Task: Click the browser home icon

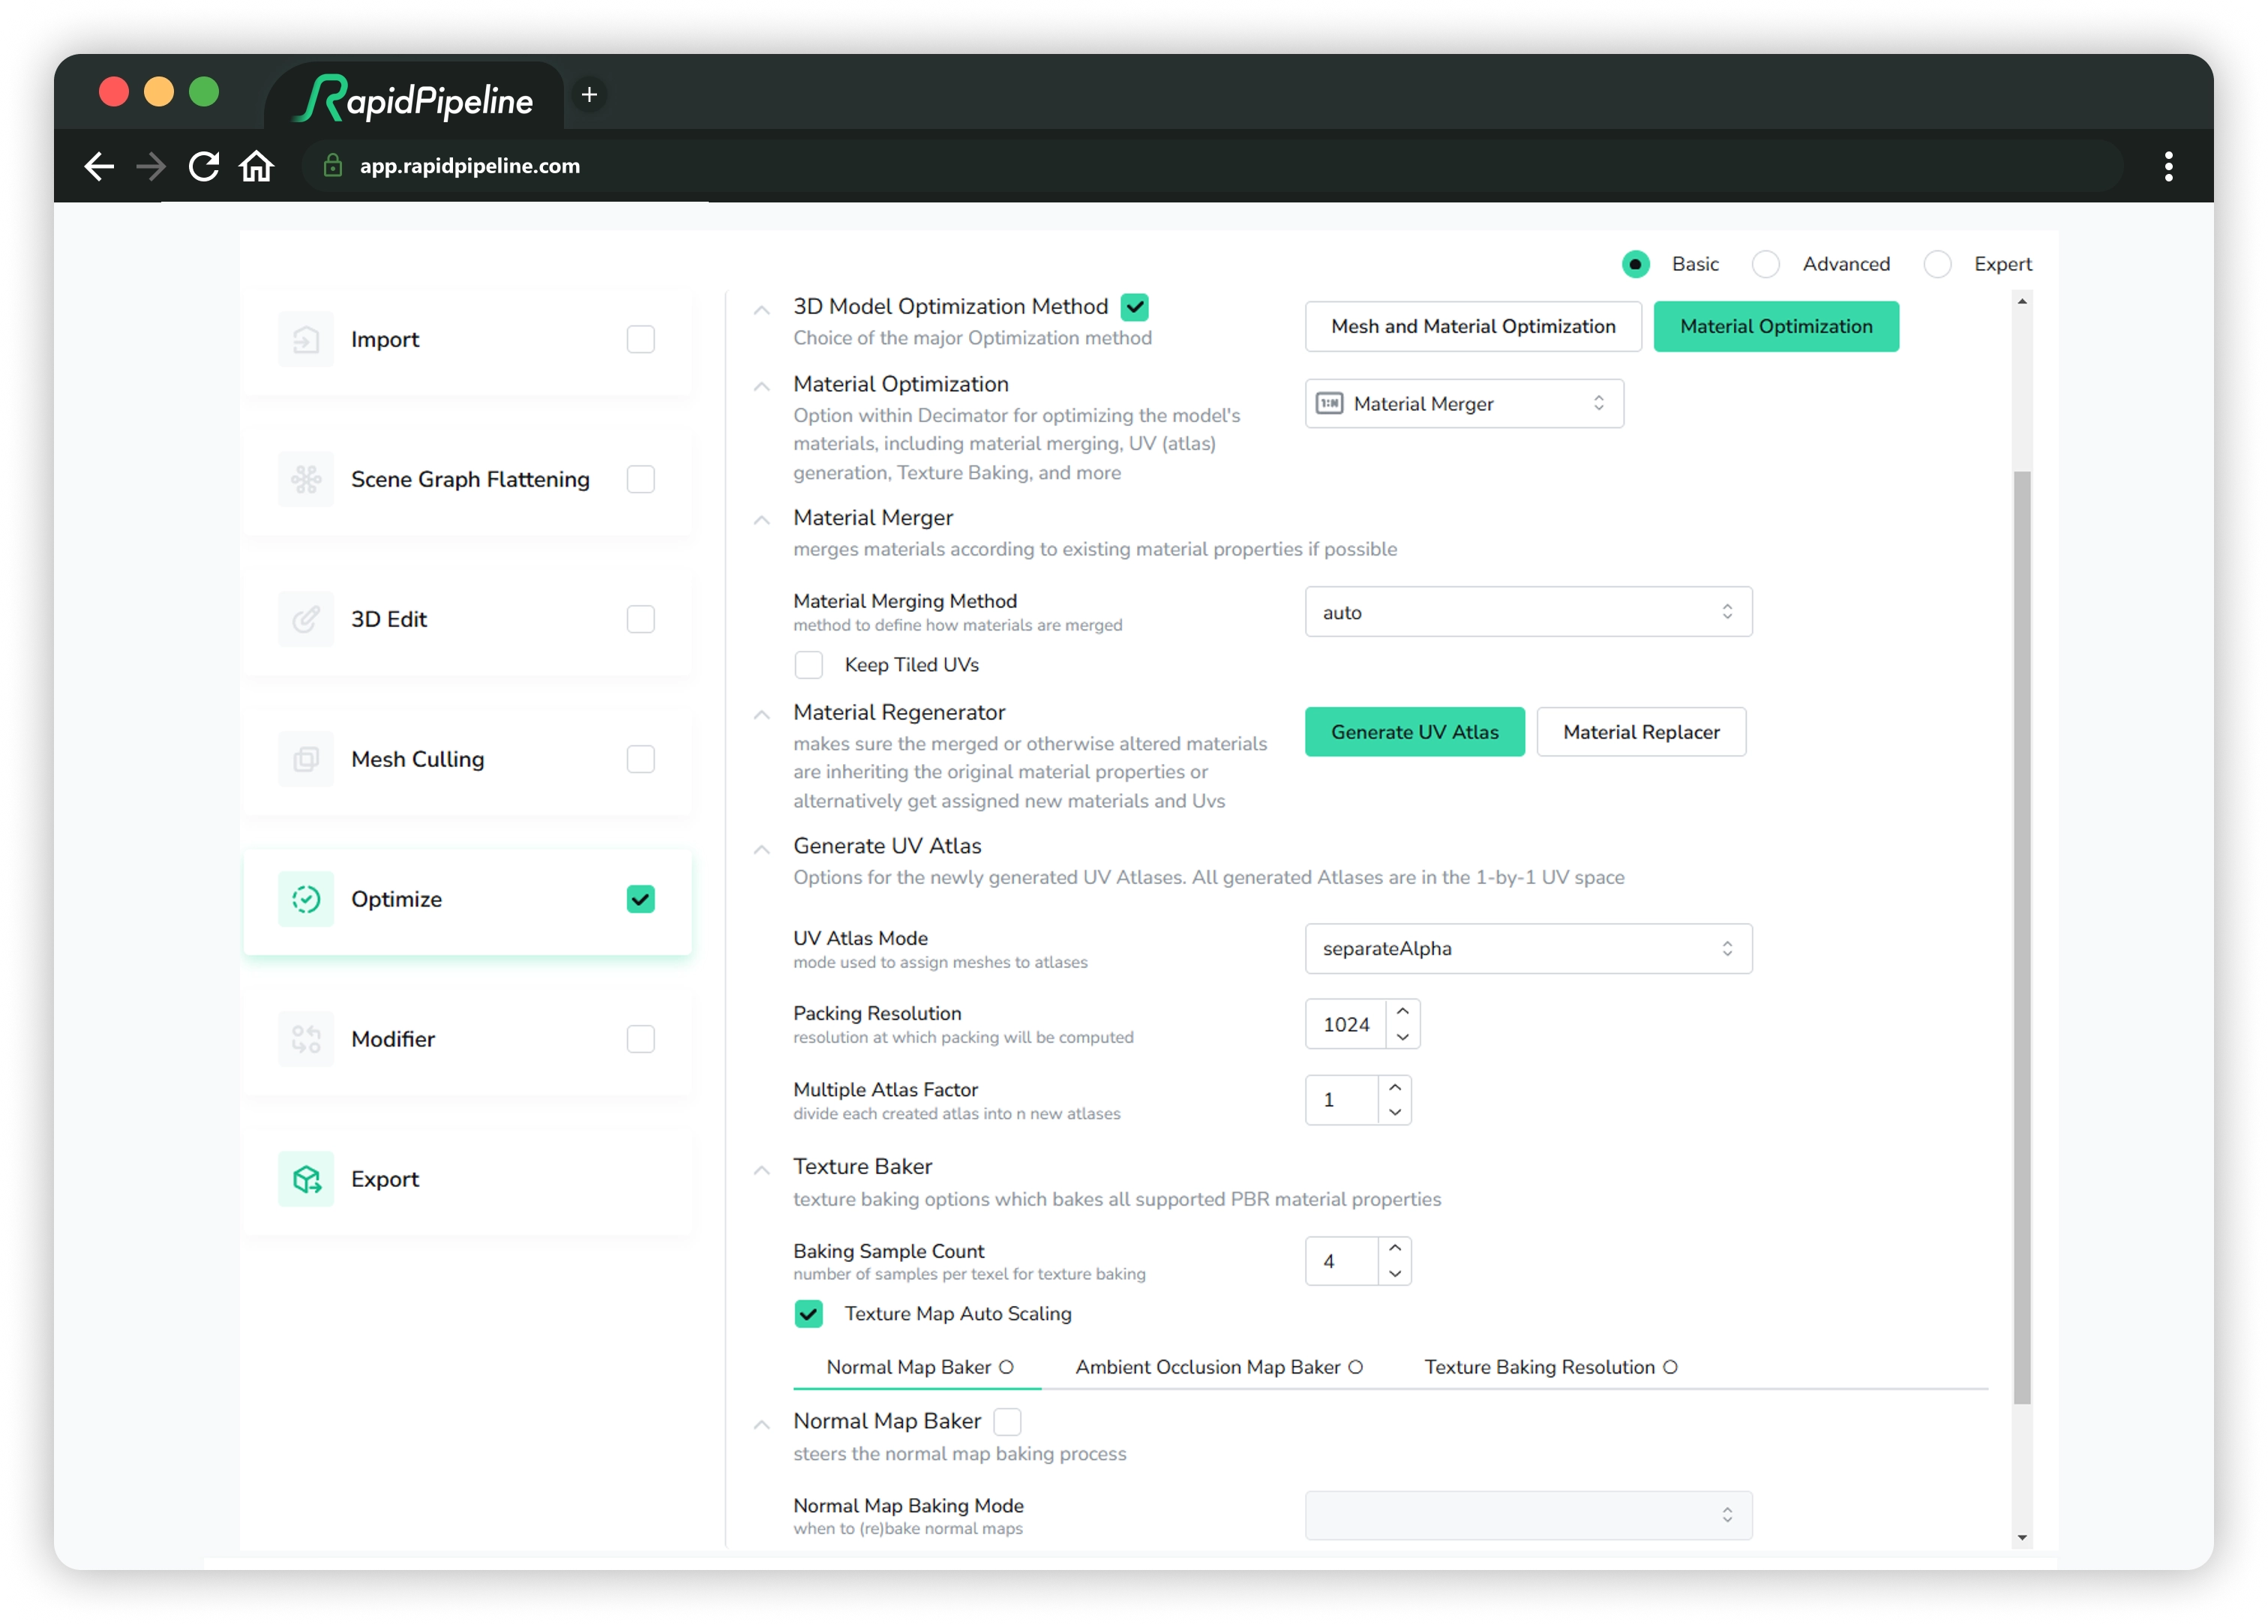Action: 257,166
